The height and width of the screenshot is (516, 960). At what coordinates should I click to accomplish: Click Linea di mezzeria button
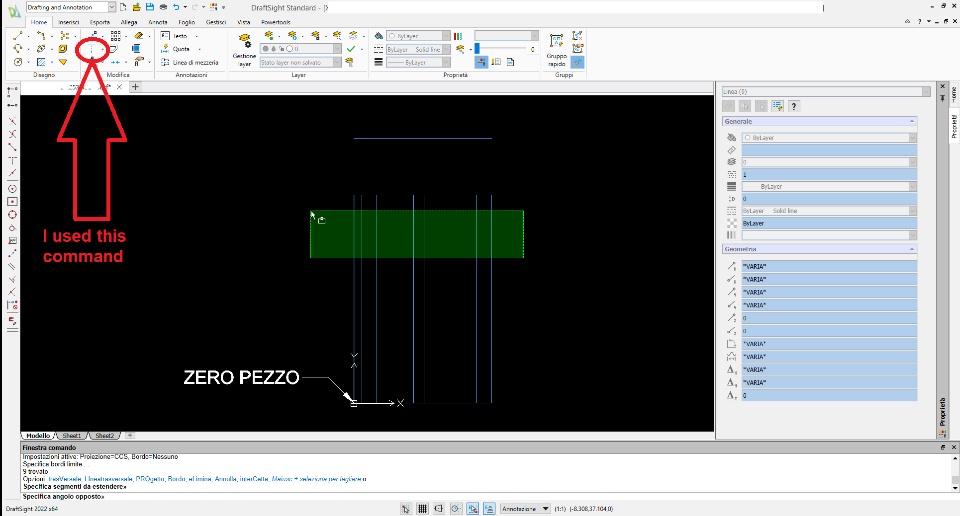tap(190, 62)
